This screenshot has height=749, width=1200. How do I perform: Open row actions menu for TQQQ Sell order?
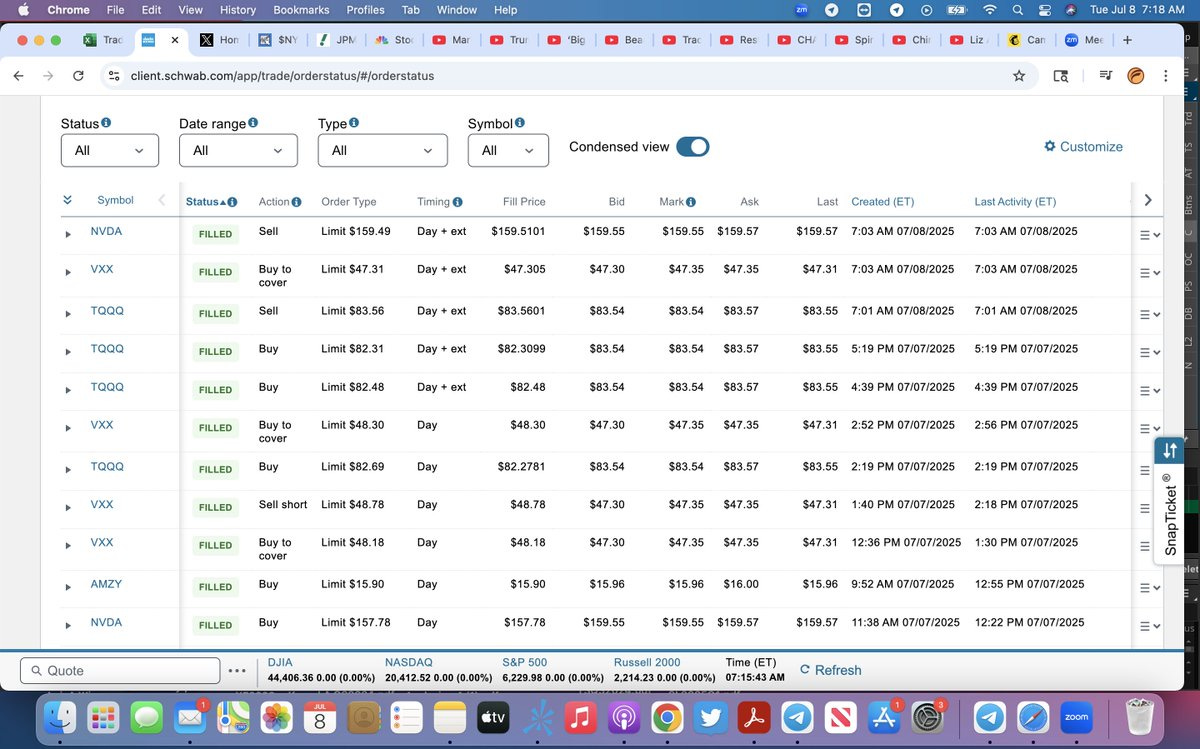pos(1149,313)
